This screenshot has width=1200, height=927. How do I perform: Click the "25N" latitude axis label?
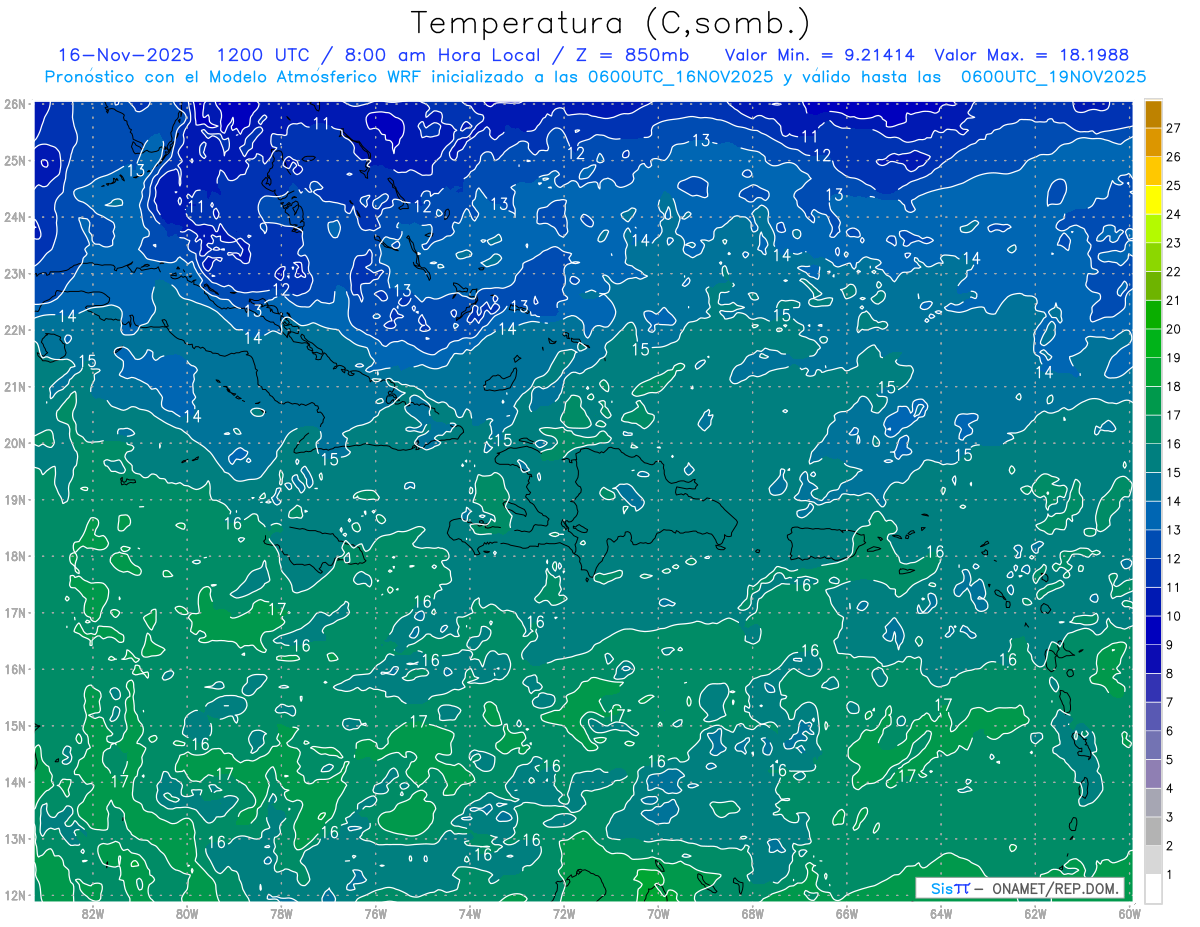tap(15, 160)
